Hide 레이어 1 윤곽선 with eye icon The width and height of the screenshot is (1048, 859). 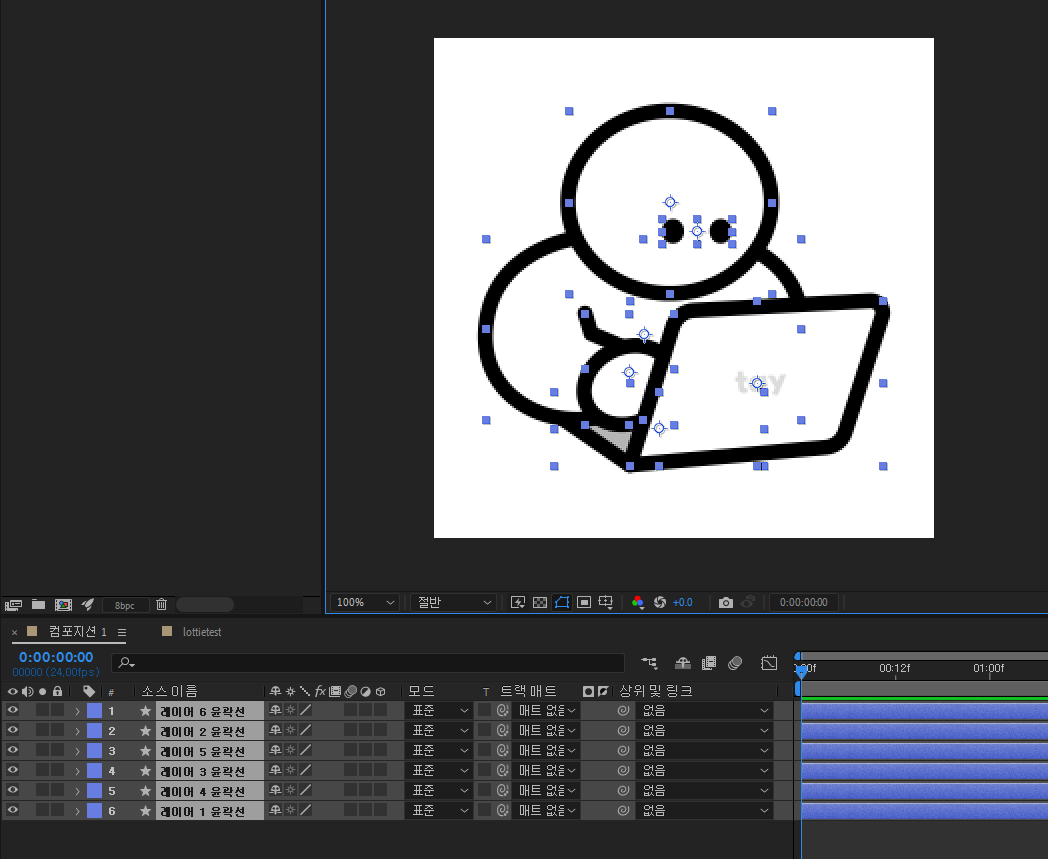pyautogui.click(x=12, y=811)
